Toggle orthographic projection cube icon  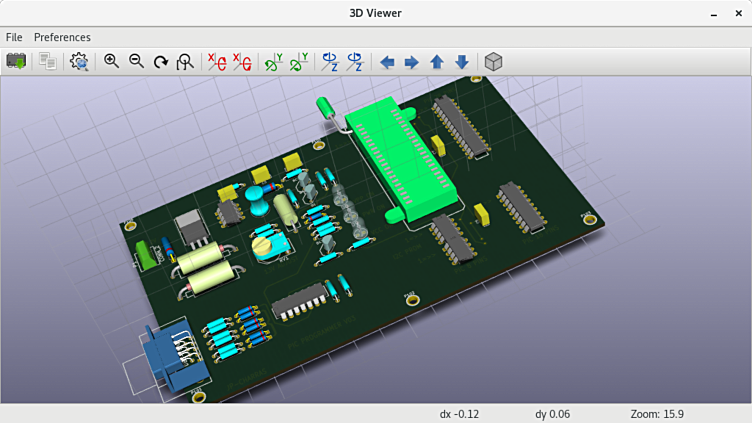pos(493,62)
